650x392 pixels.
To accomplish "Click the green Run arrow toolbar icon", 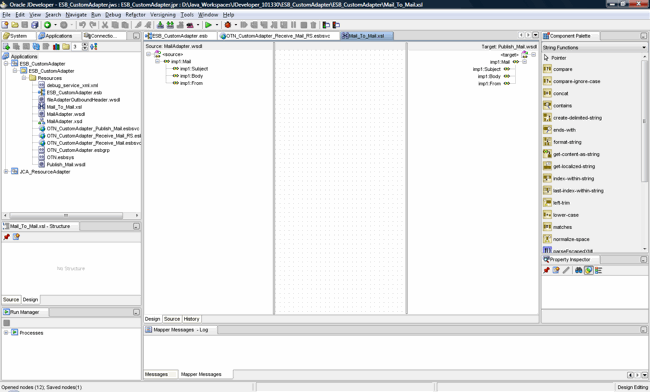I will (209, 25).
